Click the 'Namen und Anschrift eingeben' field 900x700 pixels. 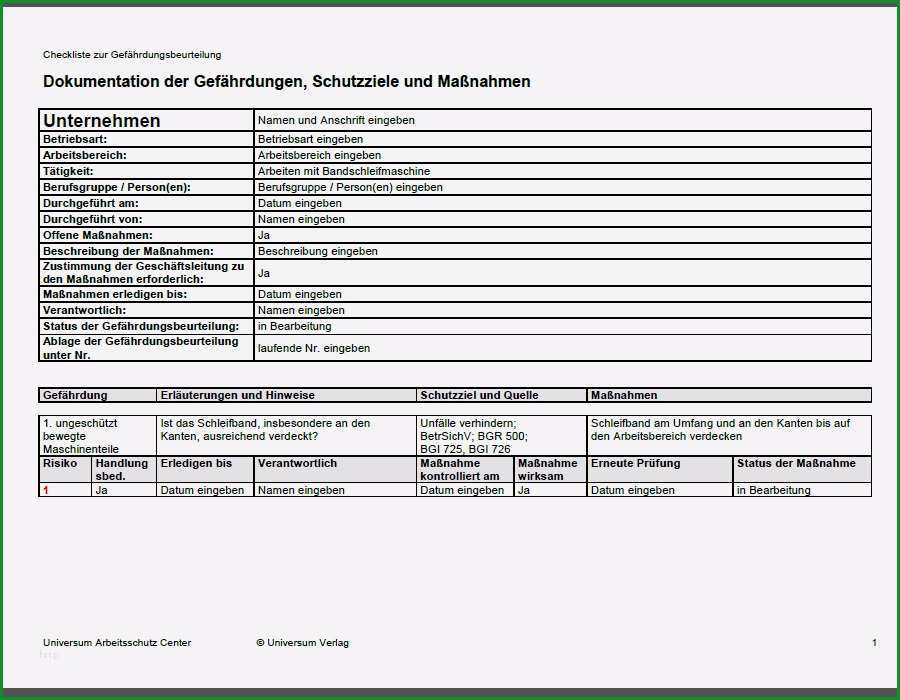(x=562, y=120)
